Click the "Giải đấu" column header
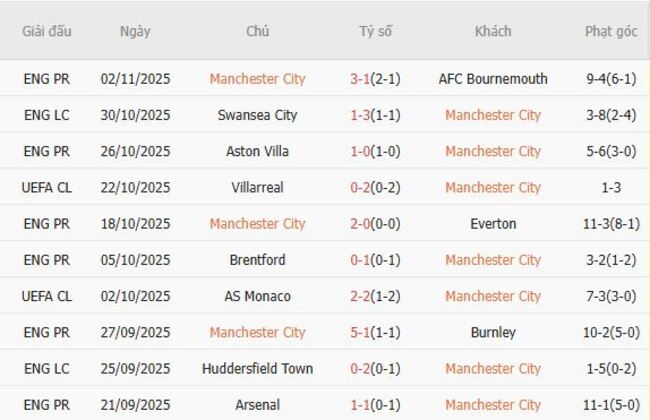Viewport: 650px width, 420px height. tap(47, 31)
